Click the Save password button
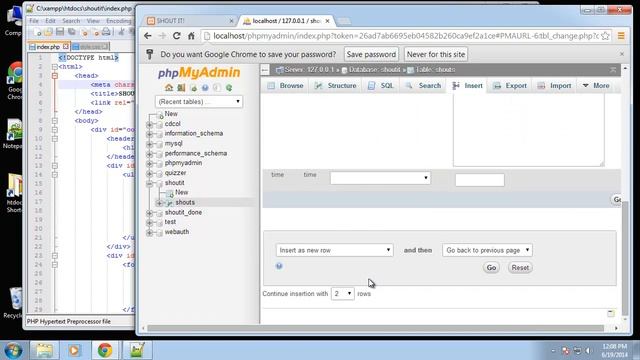Screen dimensions: 640x360 pyautogui.click(x=371, y=54)
